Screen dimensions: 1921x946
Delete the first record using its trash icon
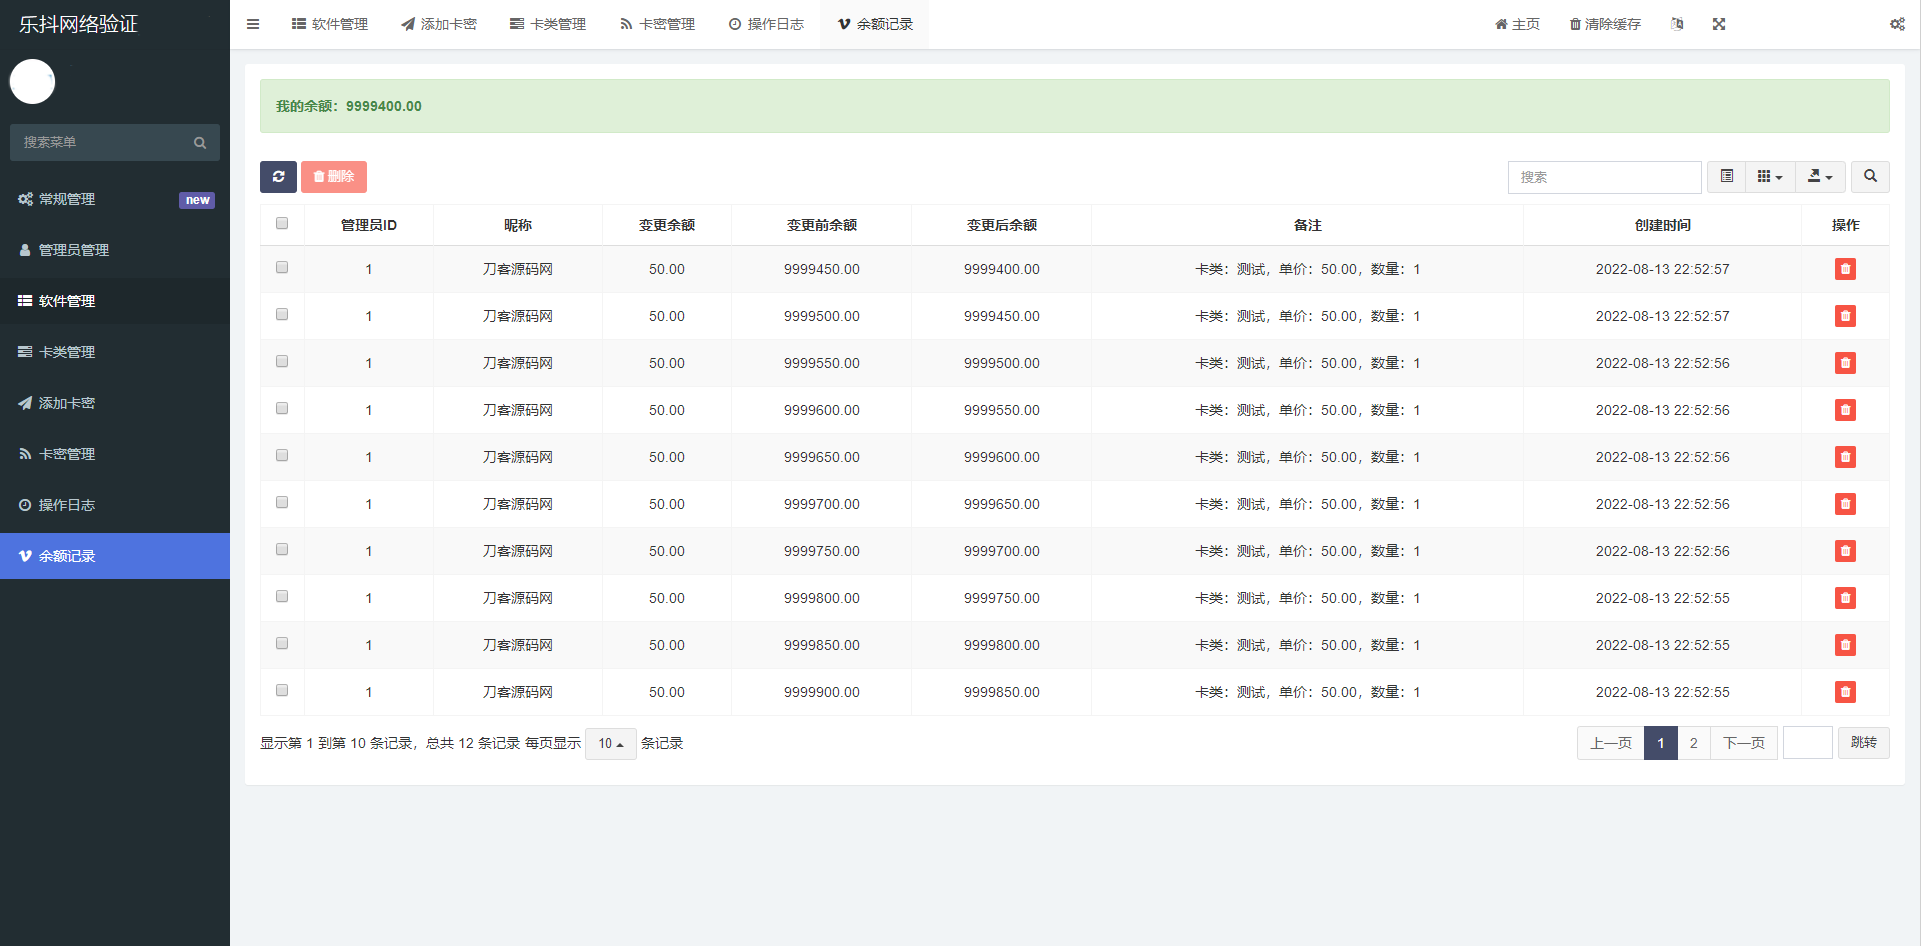pyautogui.click(x=1845, y=269)
